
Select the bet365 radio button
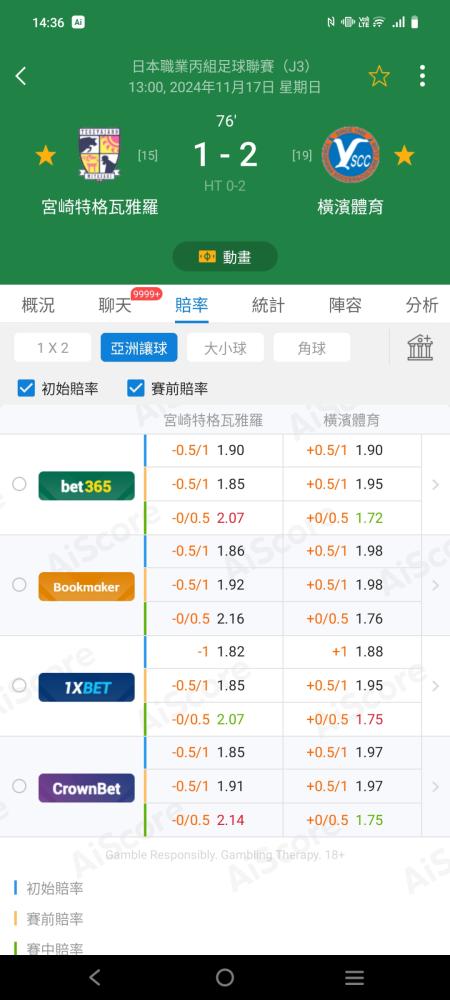coord(19,485)
